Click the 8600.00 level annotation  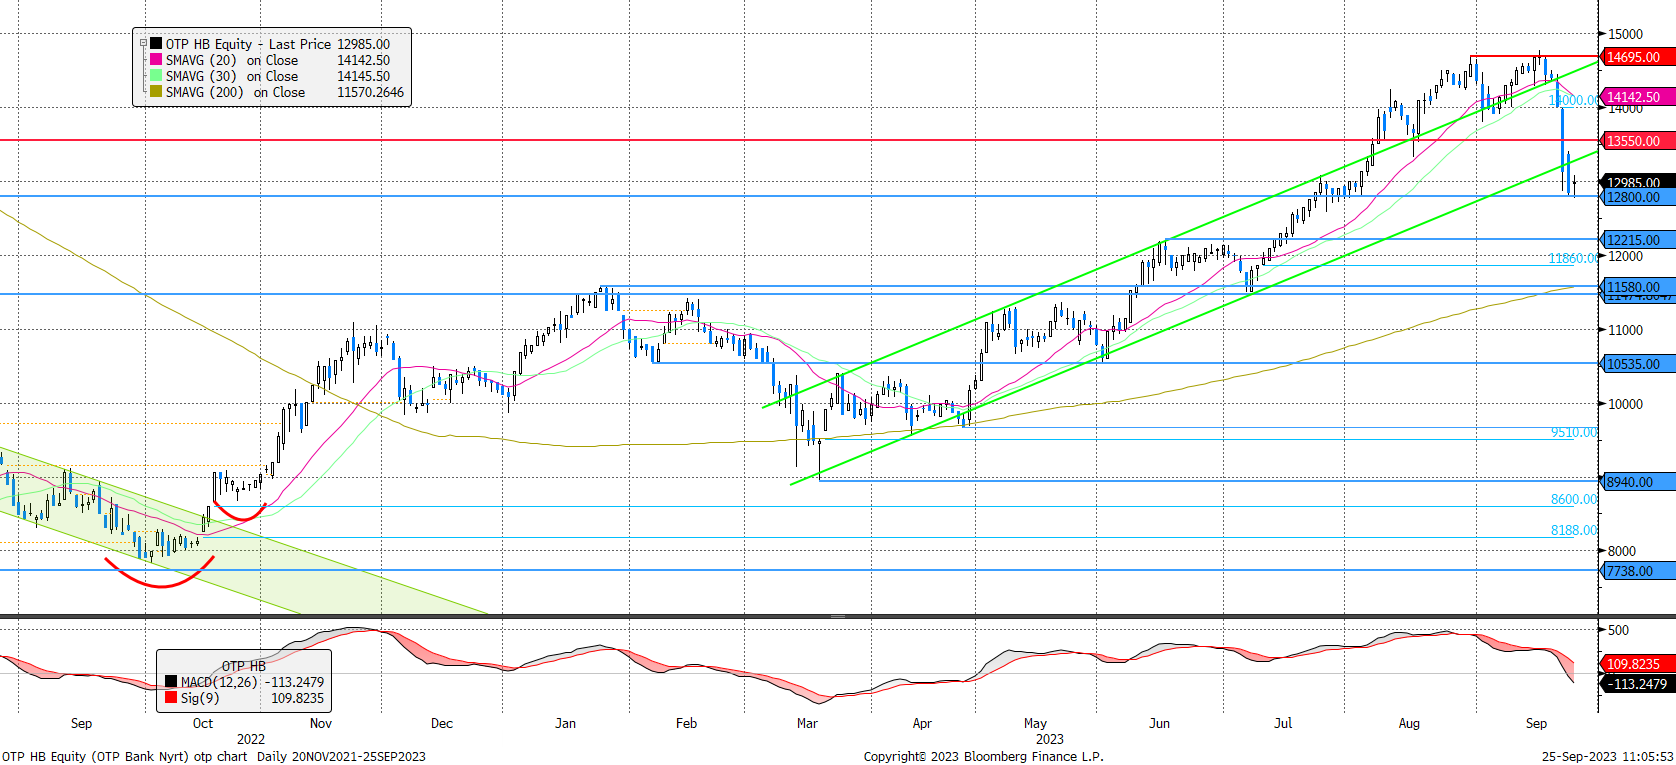[1574, 499]
